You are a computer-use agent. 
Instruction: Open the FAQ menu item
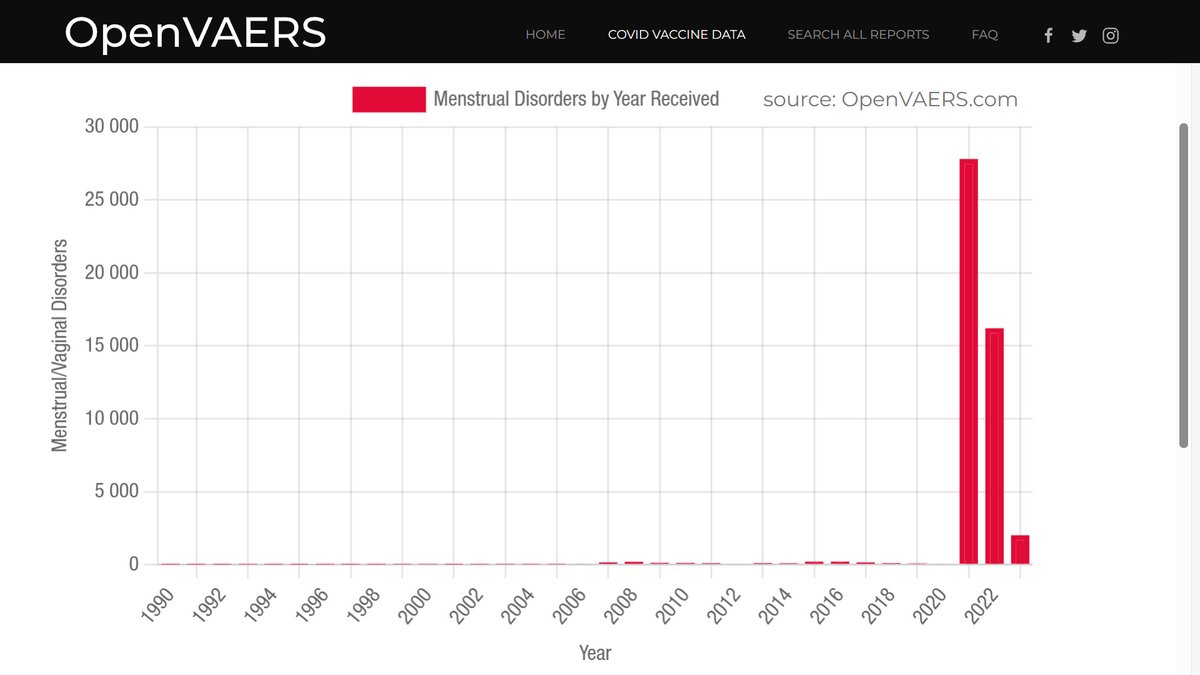point(985,35)
